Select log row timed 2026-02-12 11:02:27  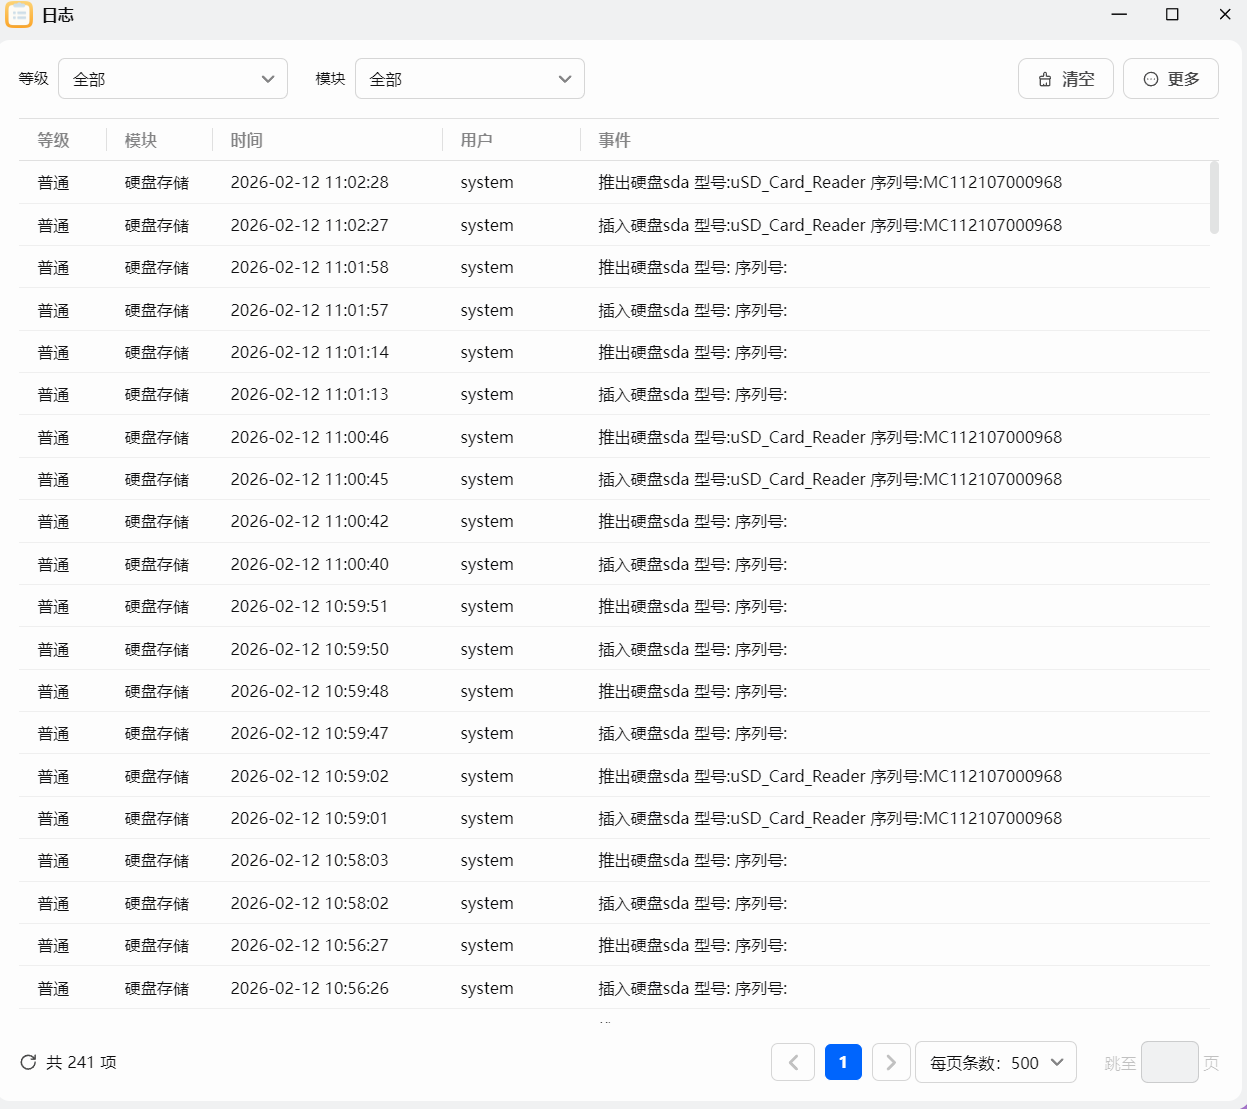(614, 225)
